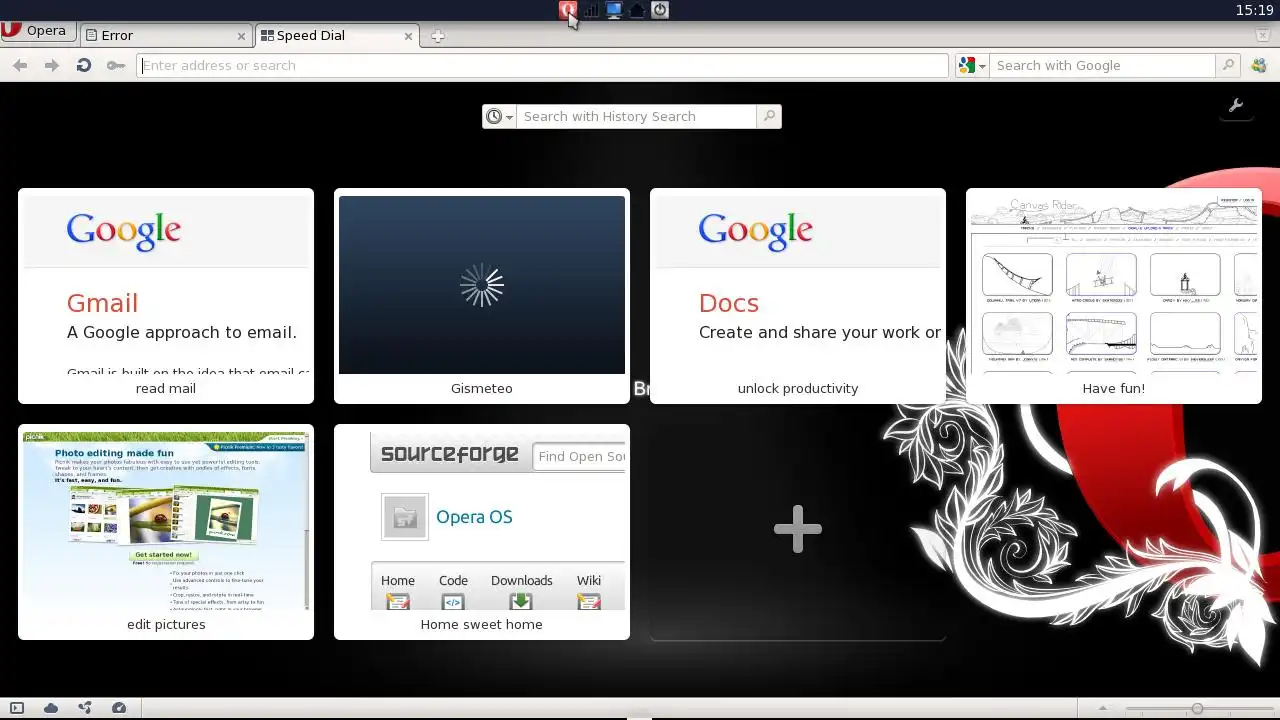Viewport: 1280px width, 720px height.
Task: Open Opera Unite status bar icon
Action: tap(85, 708)
